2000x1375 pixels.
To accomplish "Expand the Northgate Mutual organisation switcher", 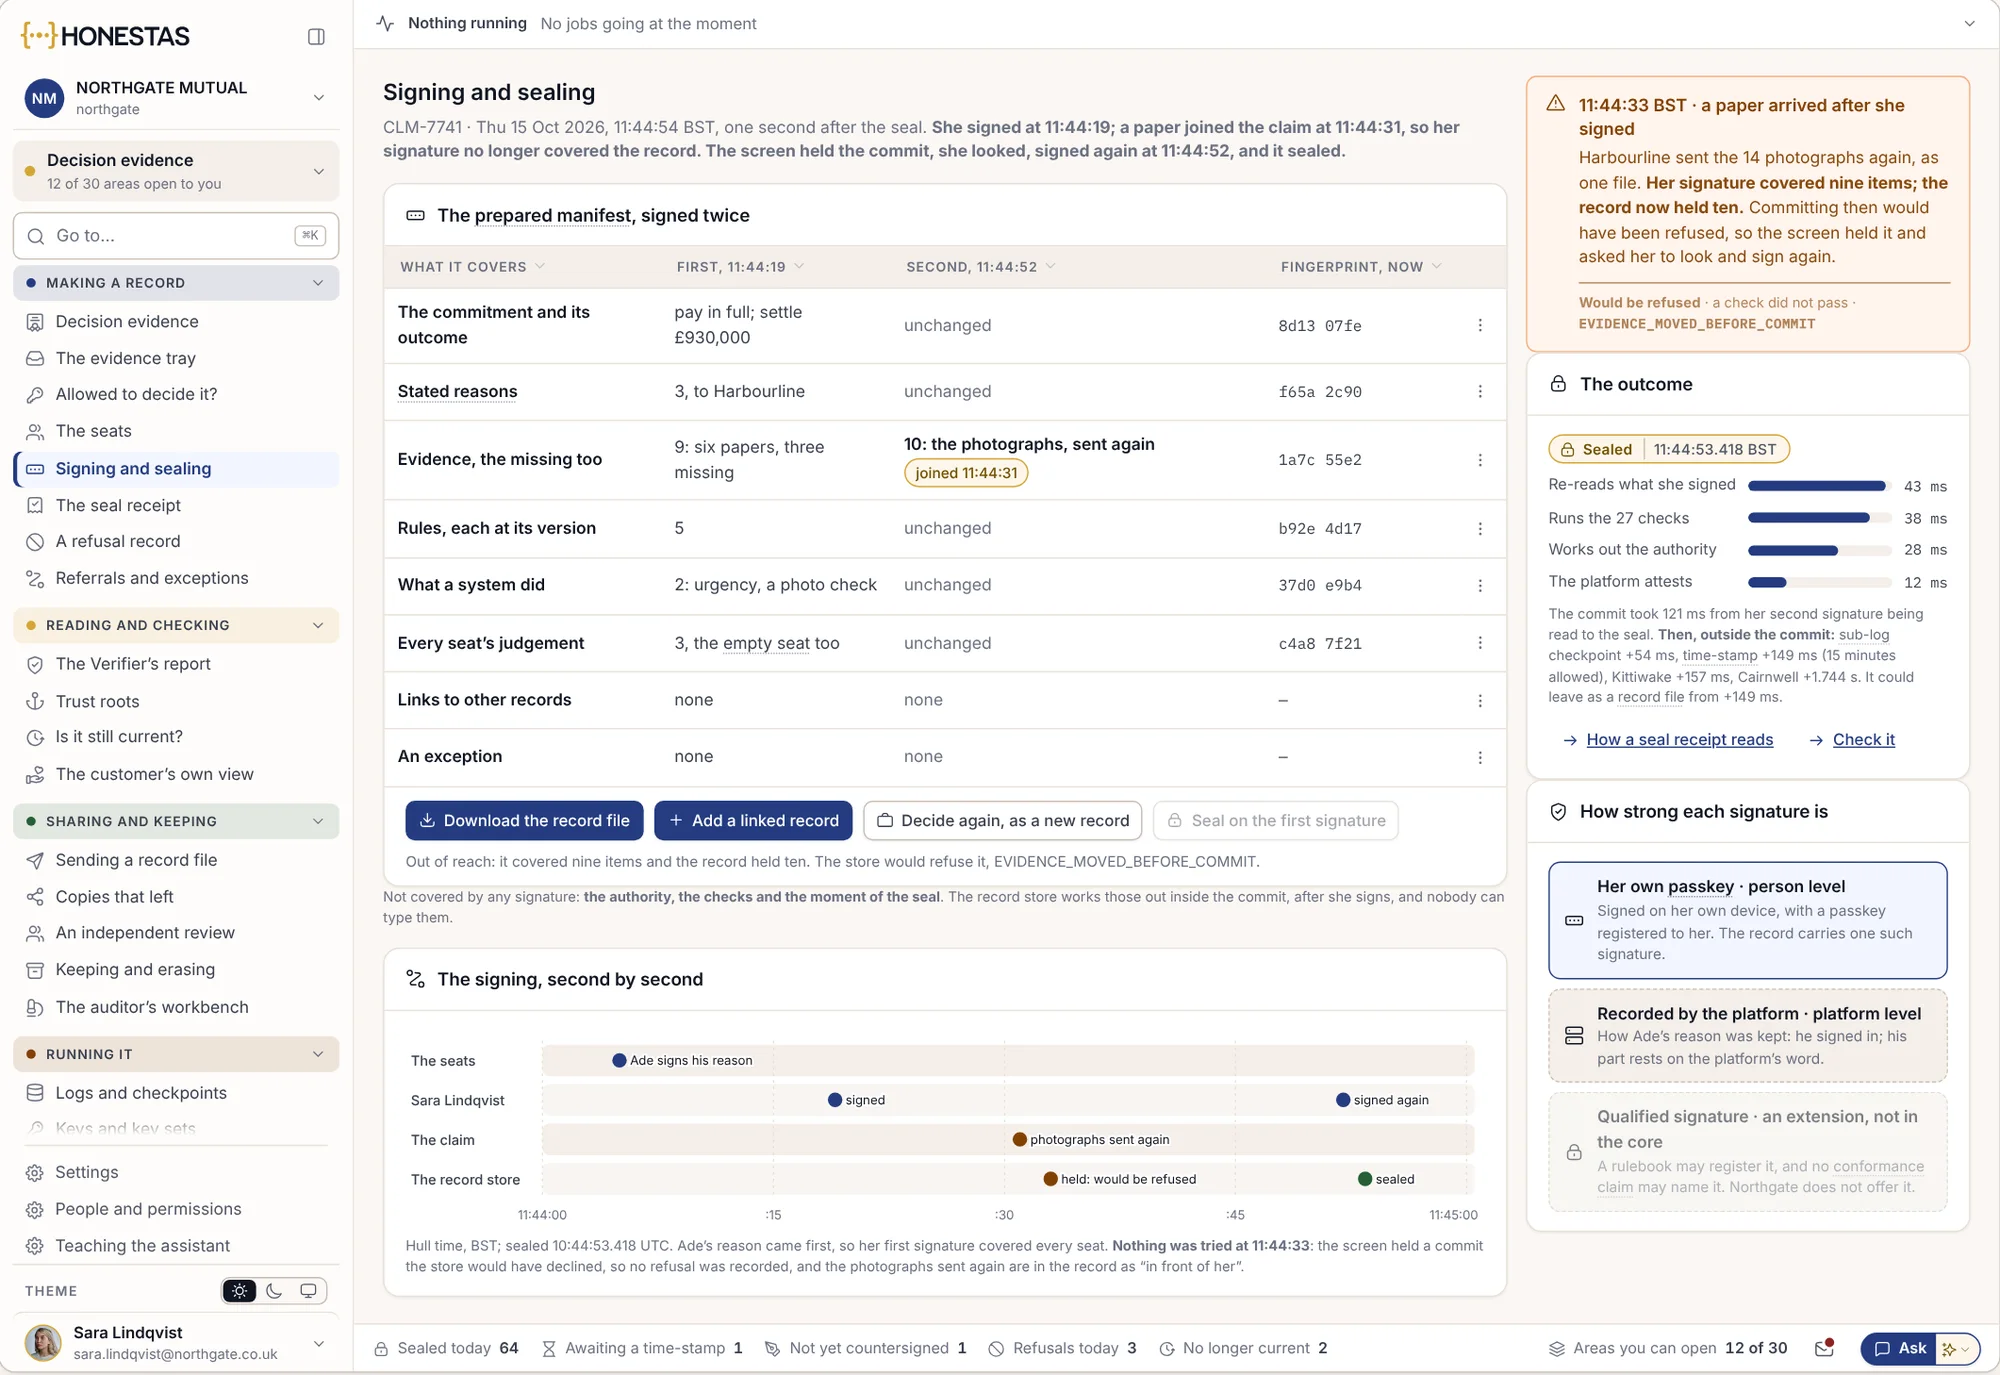I will 319,98.
